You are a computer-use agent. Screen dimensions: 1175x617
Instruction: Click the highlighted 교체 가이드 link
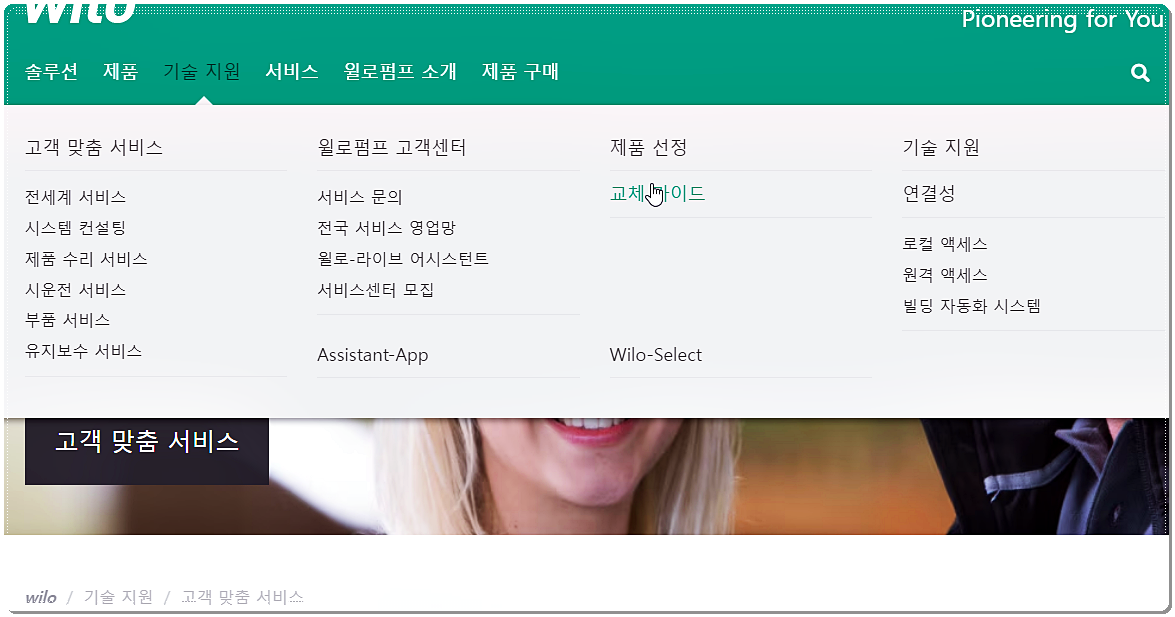click(659, 194)
